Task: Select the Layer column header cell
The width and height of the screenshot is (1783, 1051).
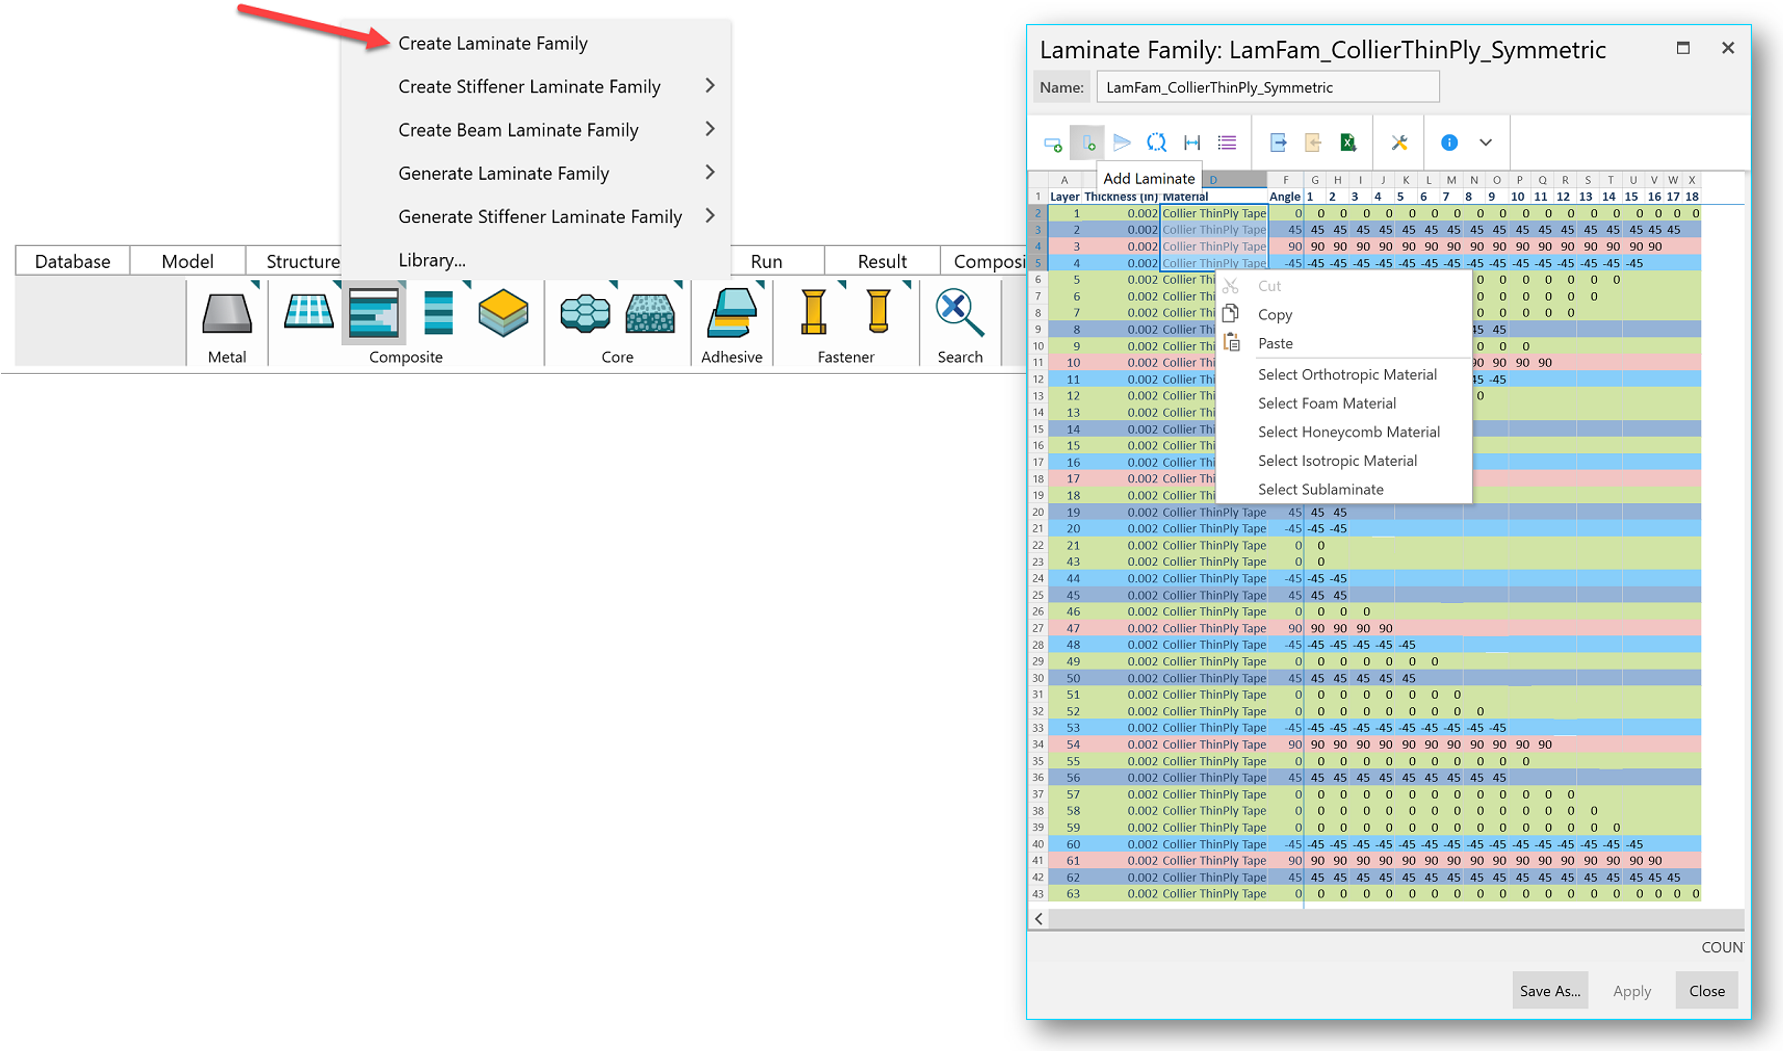Action: (1064, 197)
